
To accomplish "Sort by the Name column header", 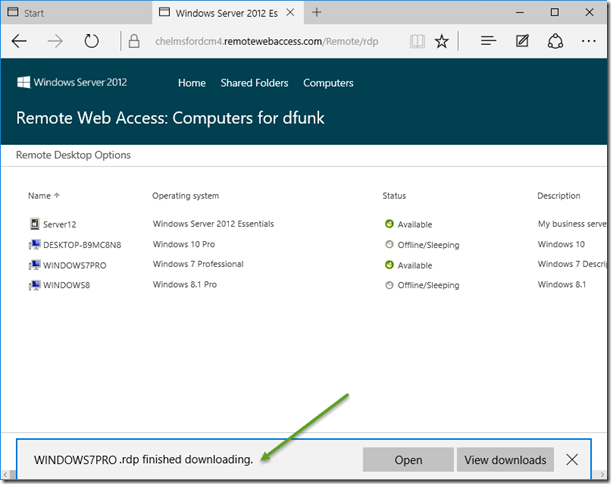I will pyautogui.click(x=39, y=196).
